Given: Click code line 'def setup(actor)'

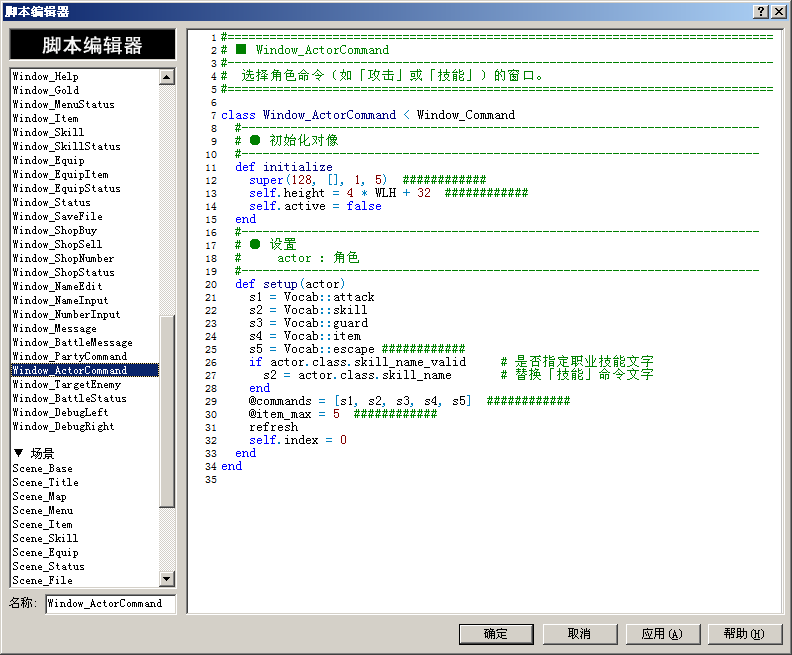Looking at the screenshot, I should (290, 284).
